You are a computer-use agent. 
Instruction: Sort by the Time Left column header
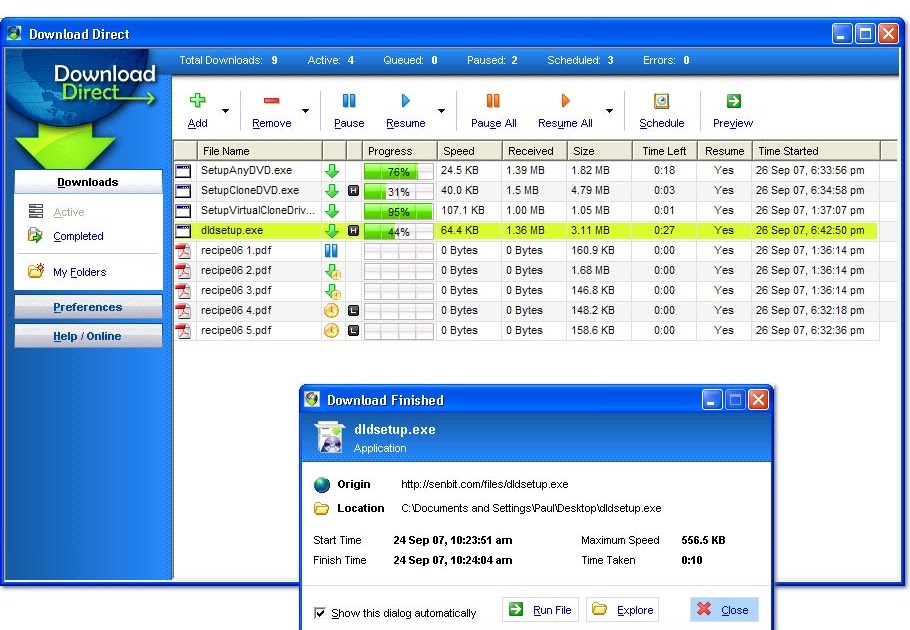pyautogui.click(x=665, y=151)
